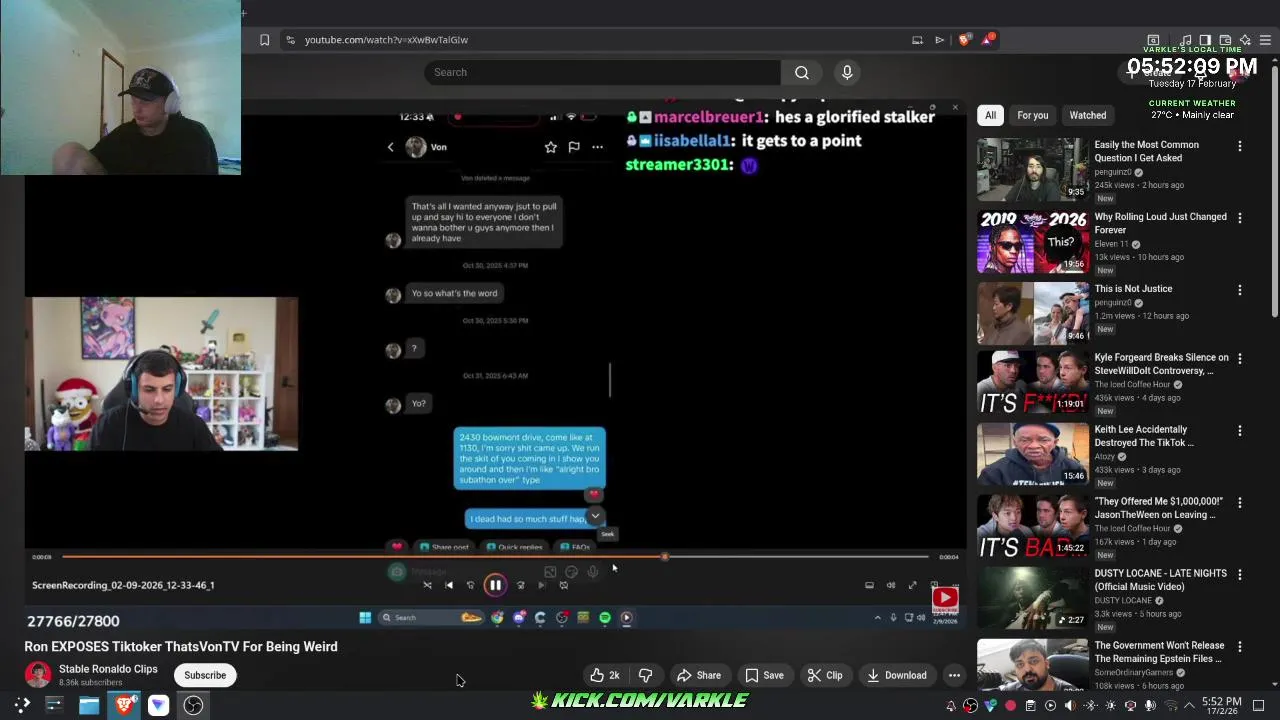Open the Kyle Forgeard 1:19:01 video thumbnail
The image size is (1280, 720).
tap(1033, 382)
